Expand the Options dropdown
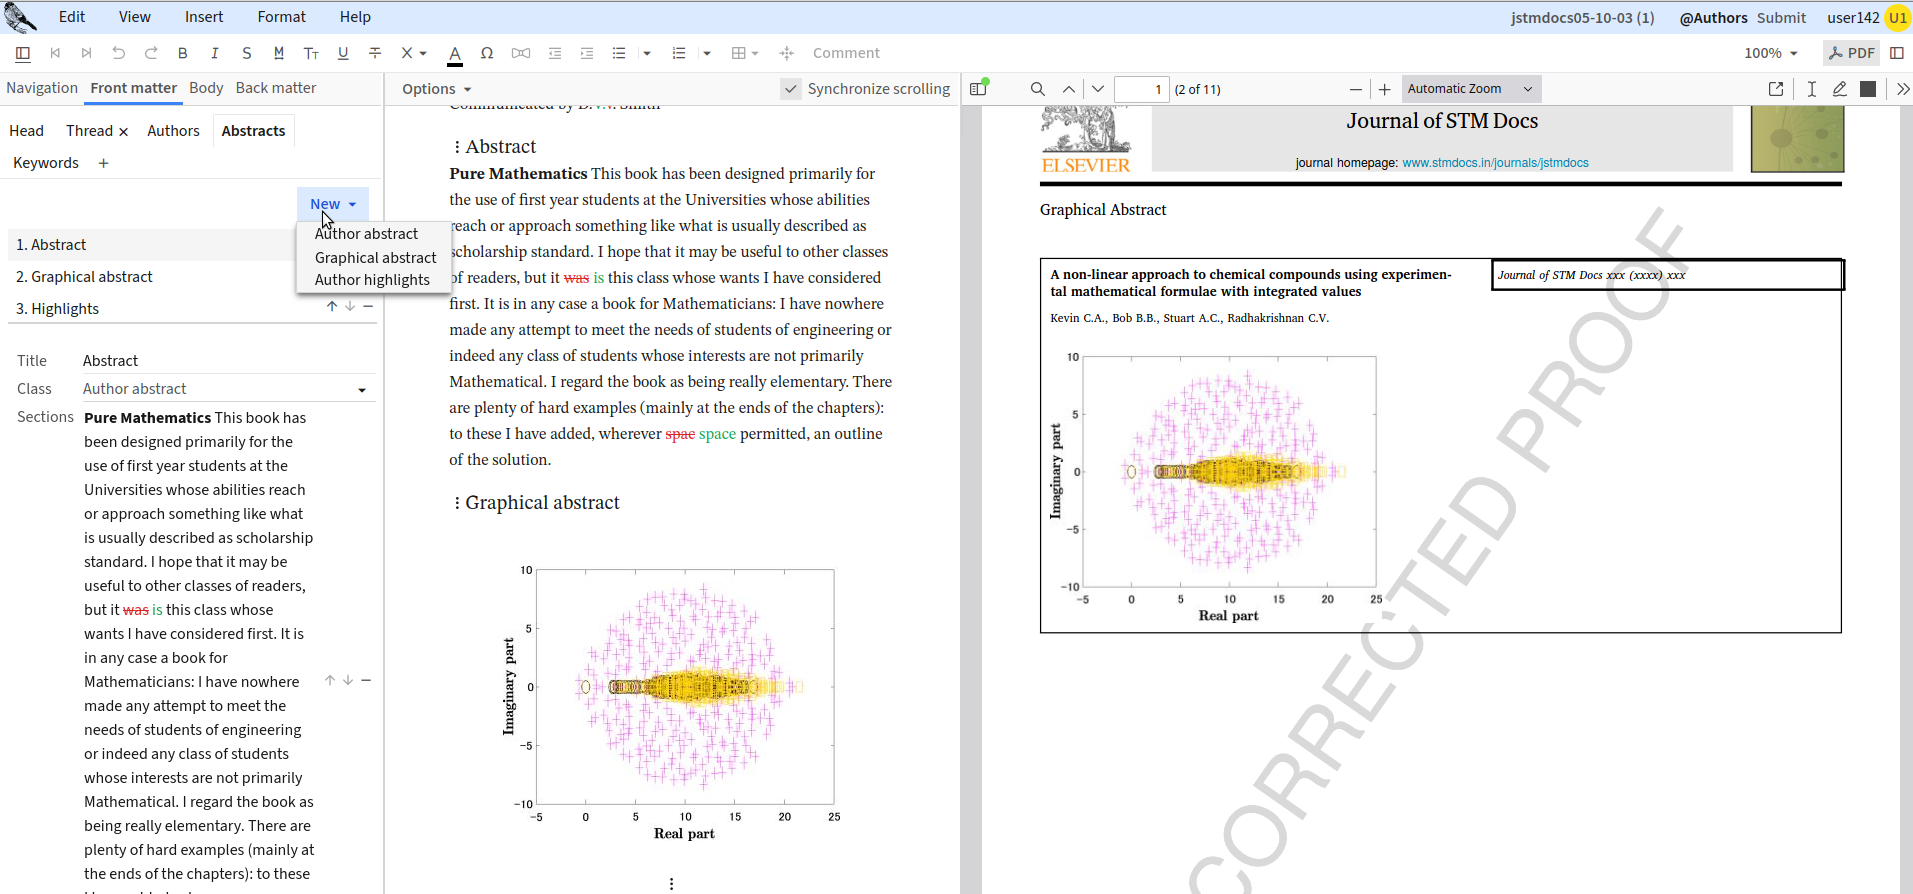This screenshot has height=894, width=1913. point(436,89)
